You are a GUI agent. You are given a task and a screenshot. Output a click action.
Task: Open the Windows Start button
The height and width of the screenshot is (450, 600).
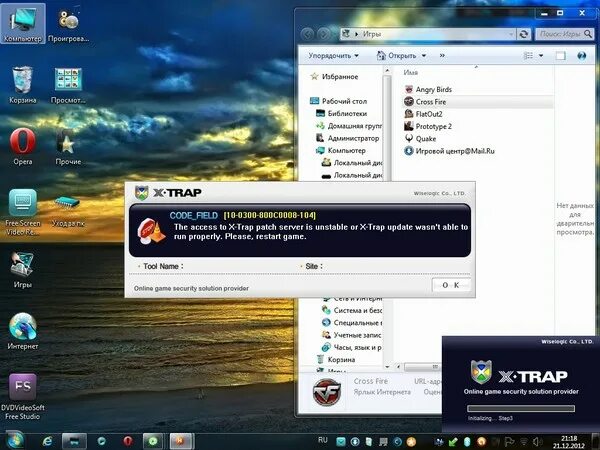(x=15, y=441)
